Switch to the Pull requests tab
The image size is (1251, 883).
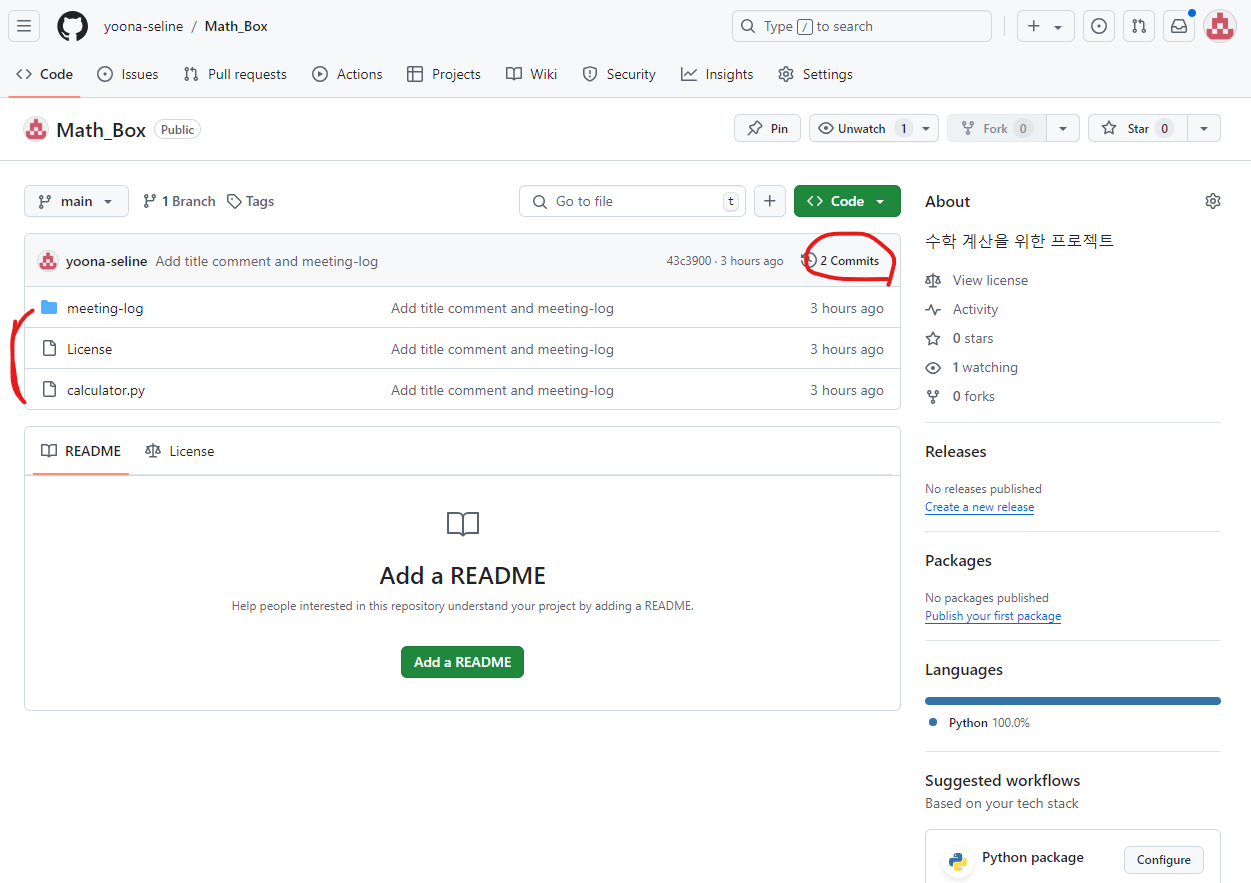(x=235, y=74)
